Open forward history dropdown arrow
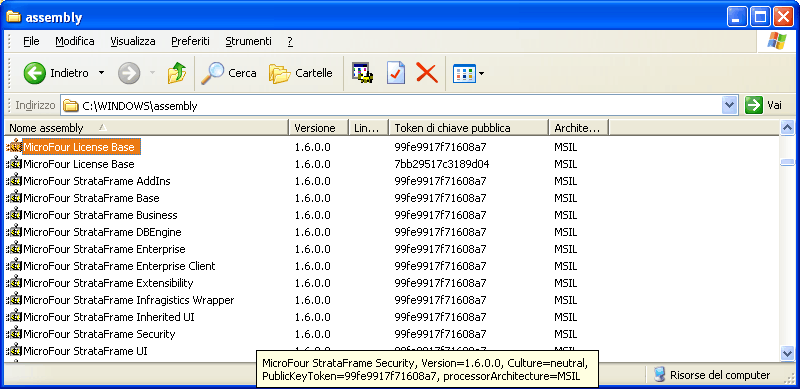This screenshot has width=800, height=389. (152, 73)
